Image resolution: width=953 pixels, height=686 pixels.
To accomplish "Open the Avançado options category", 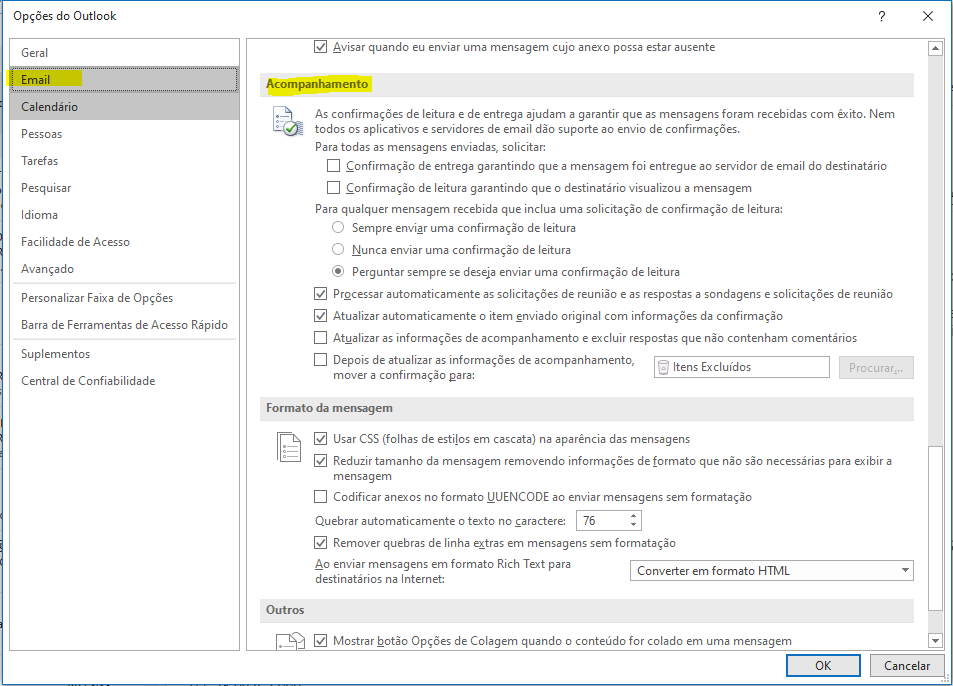I will tap(125, 269).
